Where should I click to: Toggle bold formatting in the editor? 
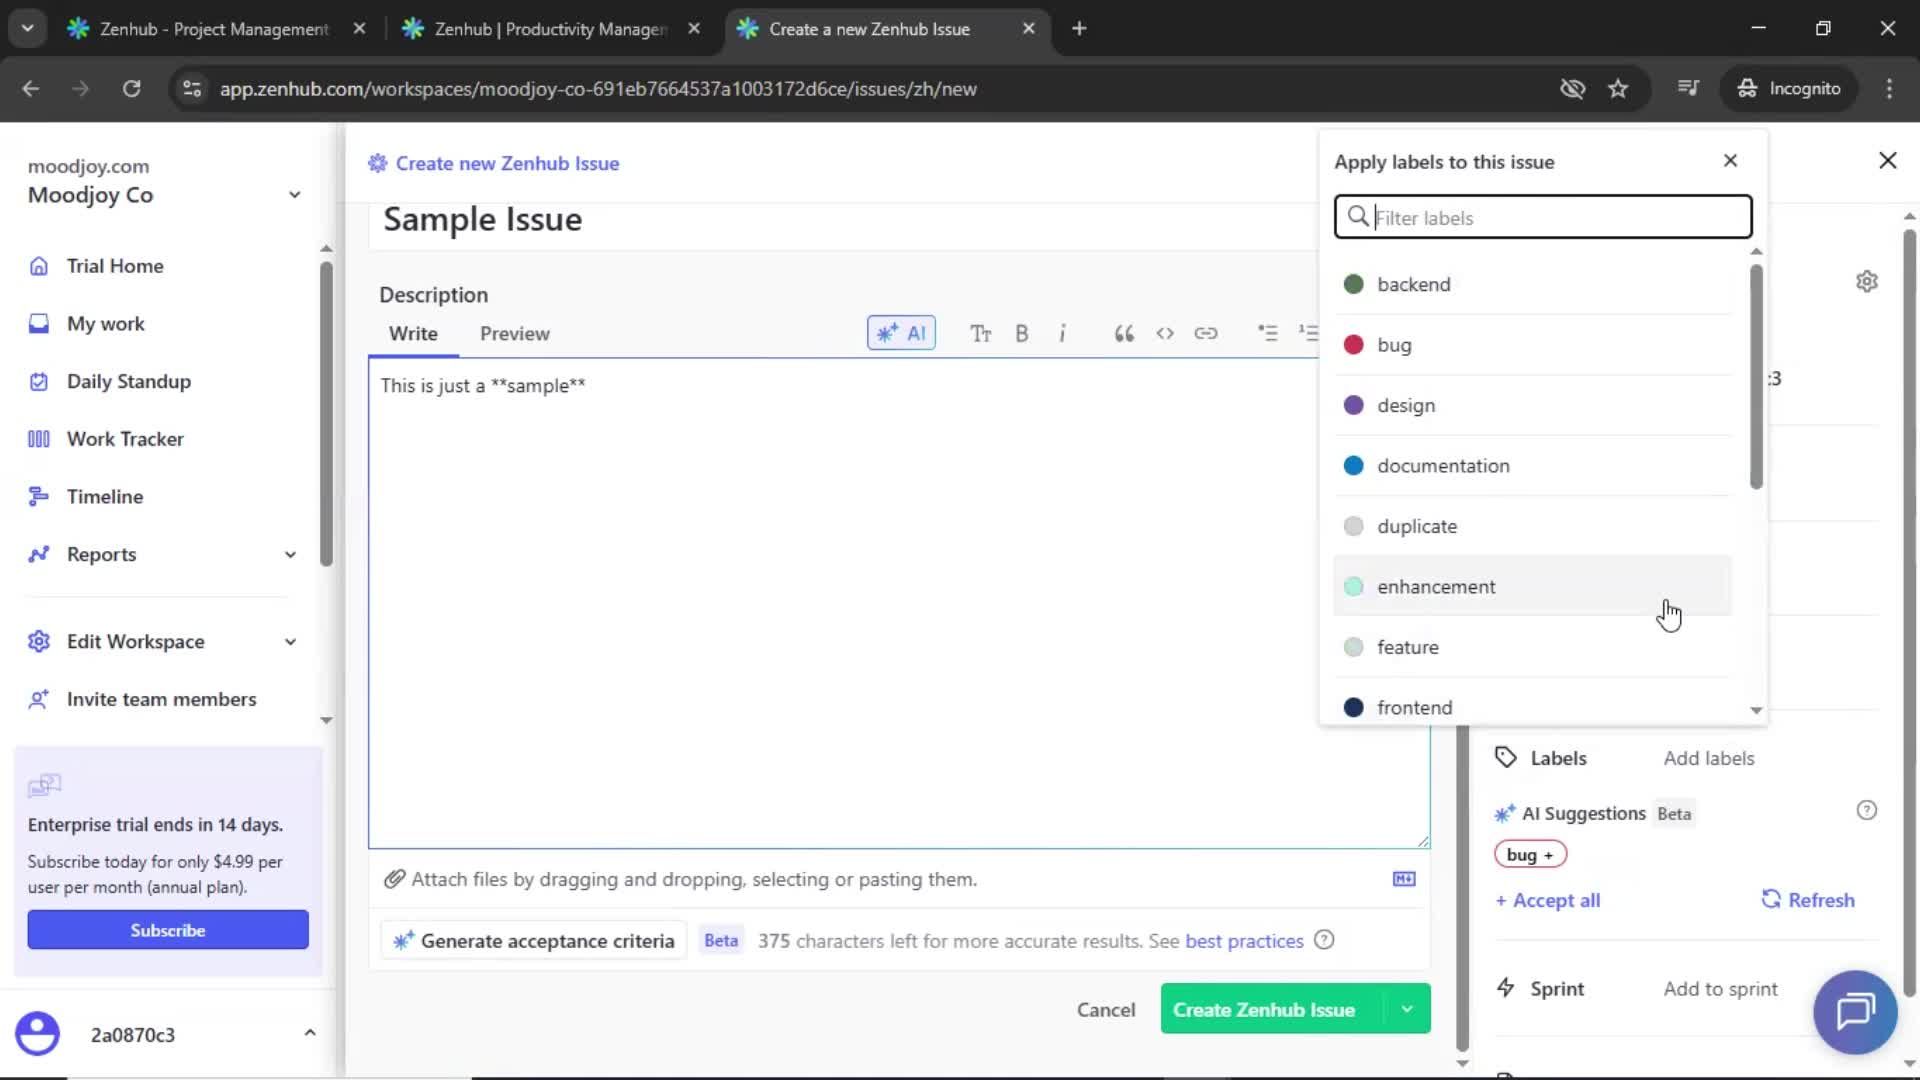[x=1022, y=333]
